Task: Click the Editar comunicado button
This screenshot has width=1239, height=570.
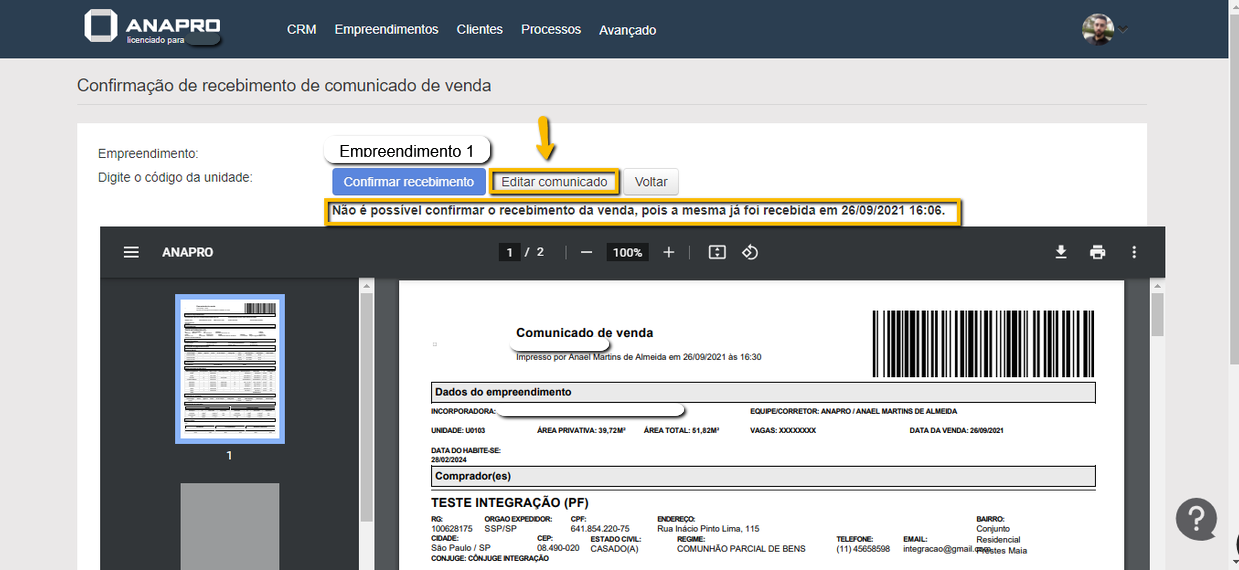Action: click(554, 182)
